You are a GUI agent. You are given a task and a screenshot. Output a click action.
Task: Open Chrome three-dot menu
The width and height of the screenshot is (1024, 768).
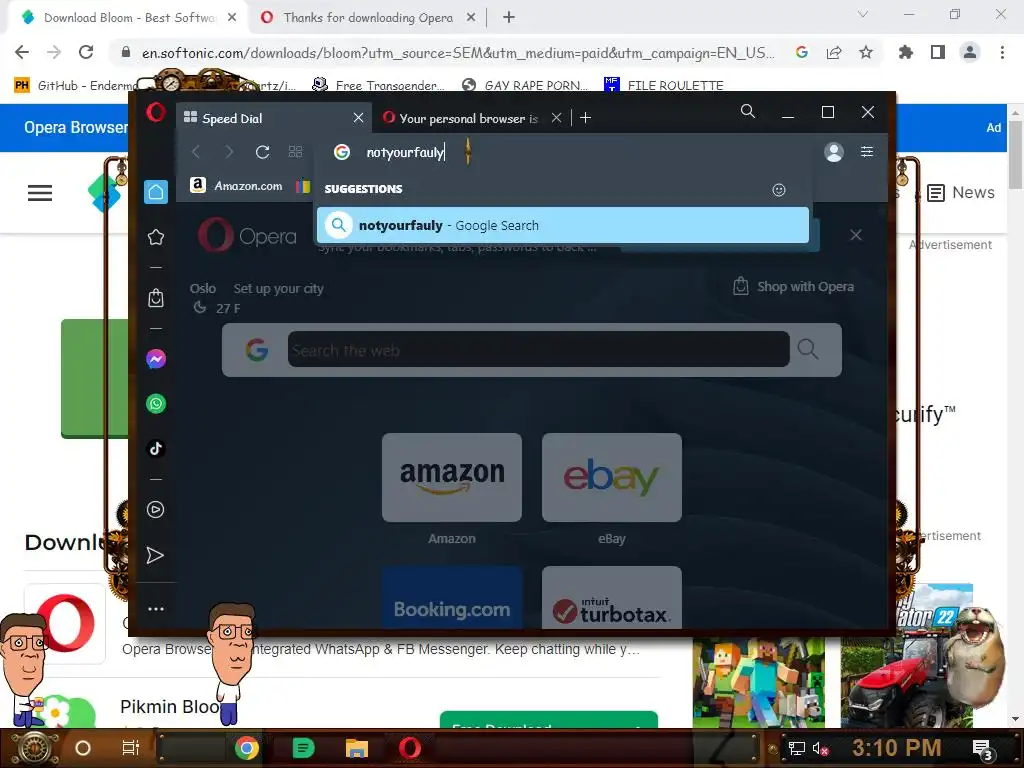coord(1002,52)
